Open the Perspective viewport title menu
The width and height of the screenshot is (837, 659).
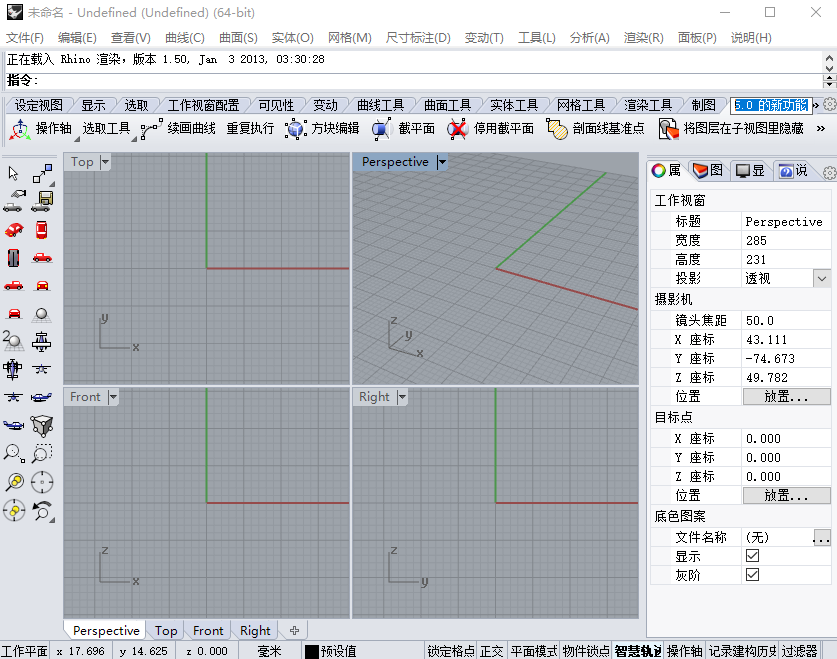coord(441,161)
